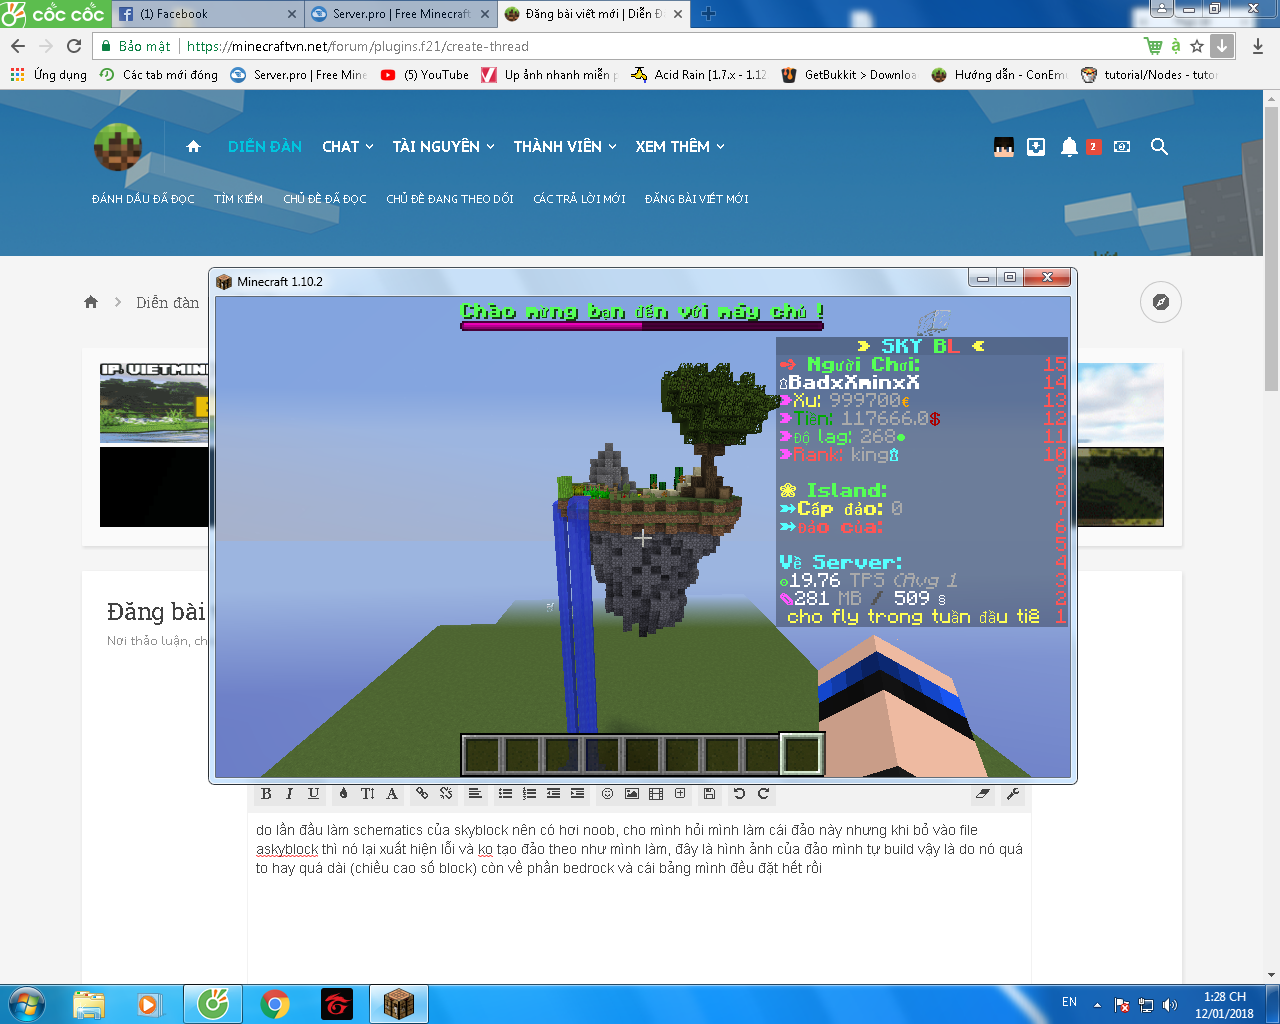Open the font family tool

392,794
